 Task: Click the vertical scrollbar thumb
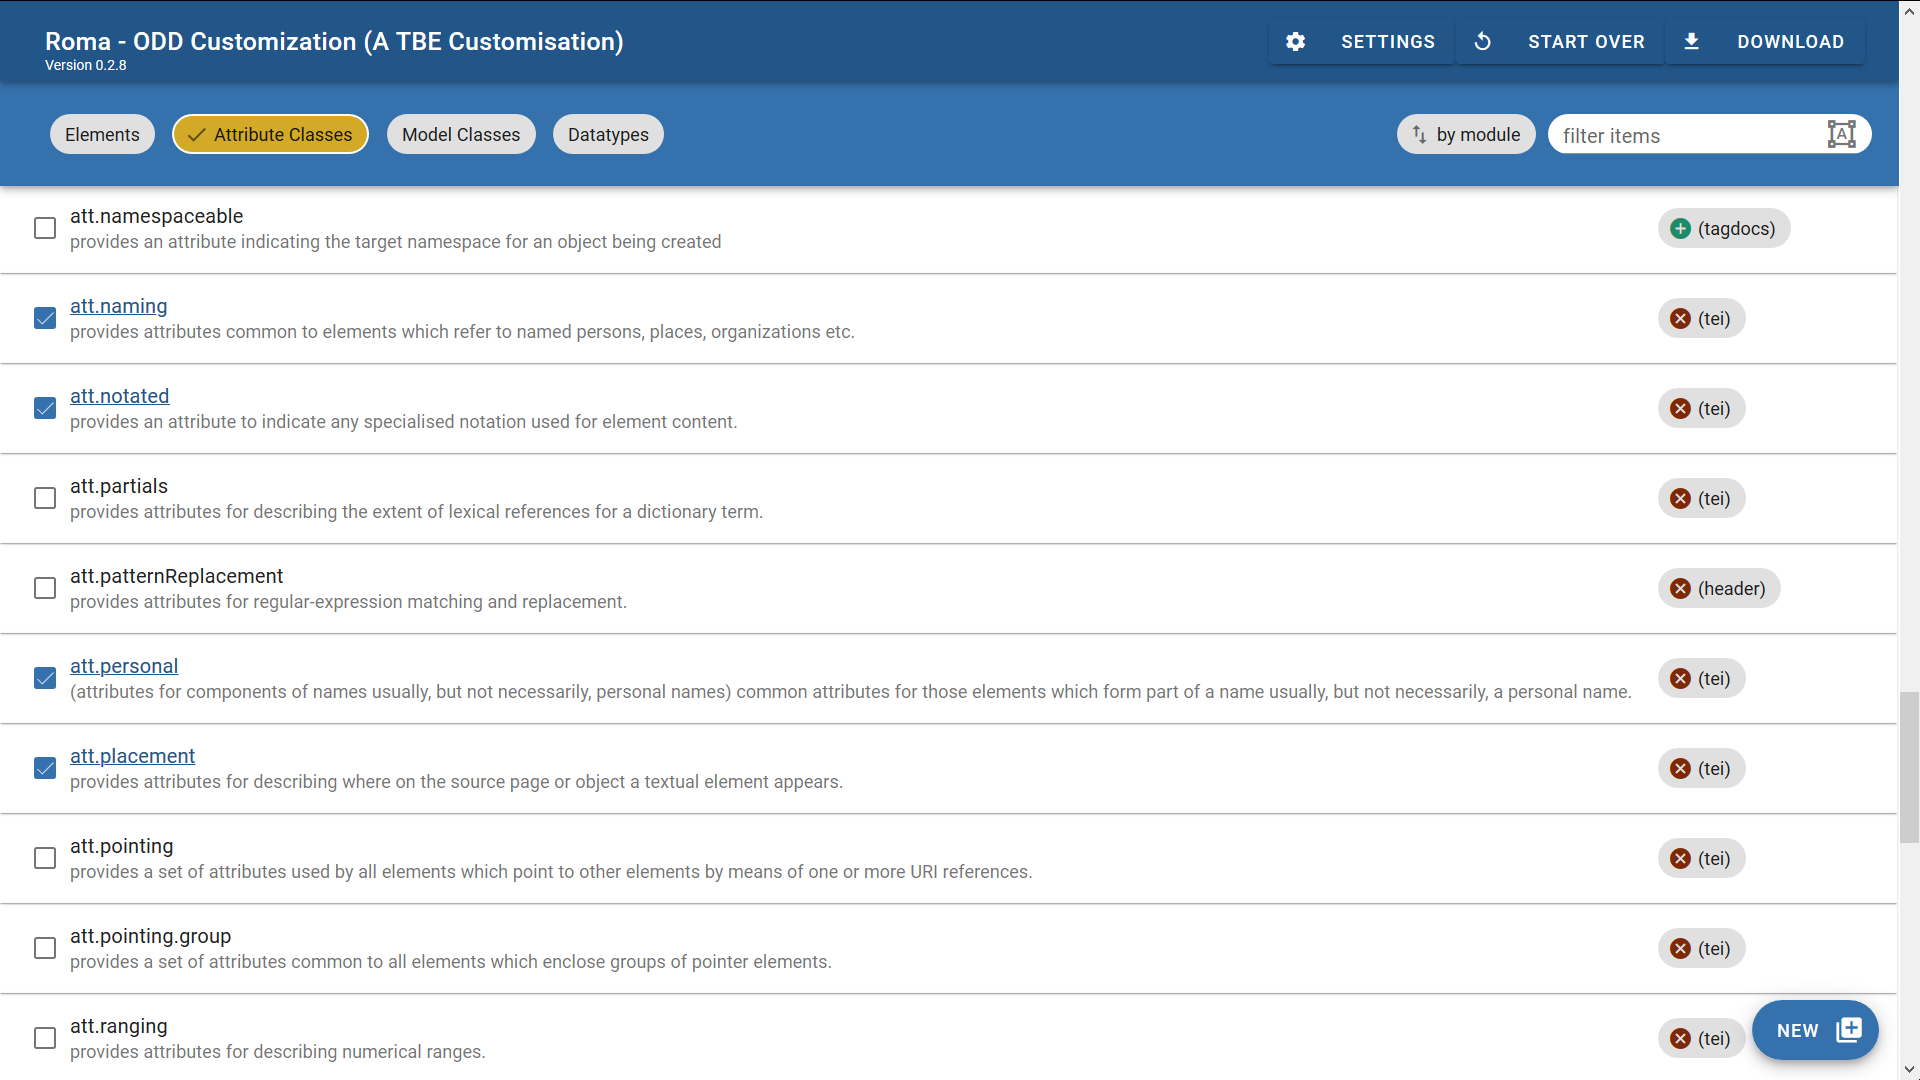[1909, 767]
